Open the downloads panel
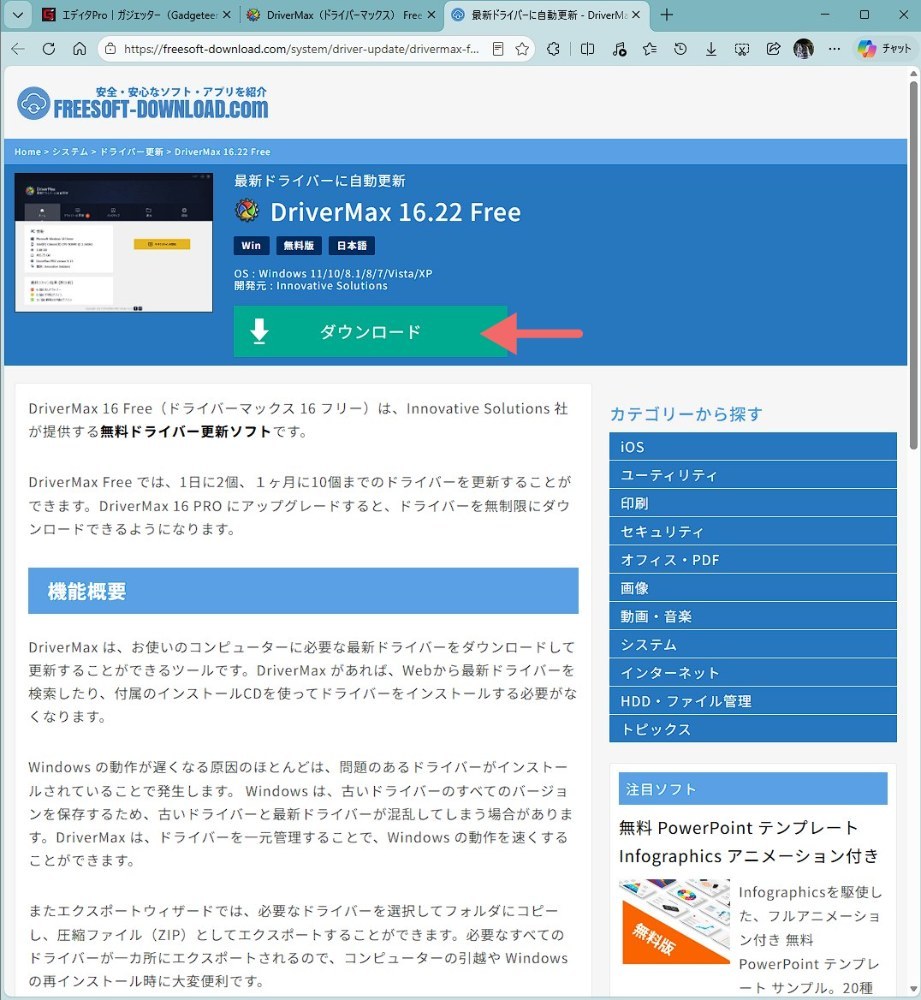 (x=711, y=49)
